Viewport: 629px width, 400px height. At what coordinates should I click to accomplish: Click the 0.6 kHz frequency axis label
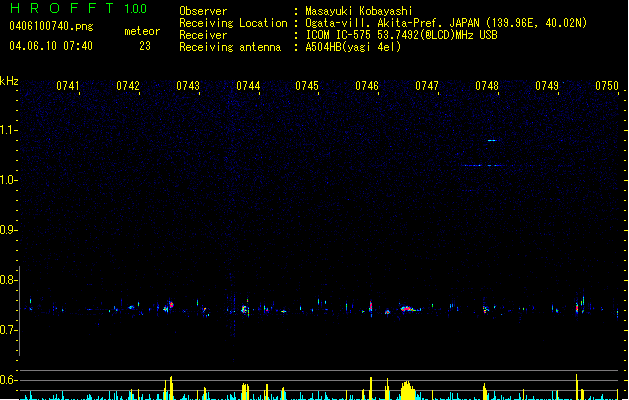[x=8, y=380]
